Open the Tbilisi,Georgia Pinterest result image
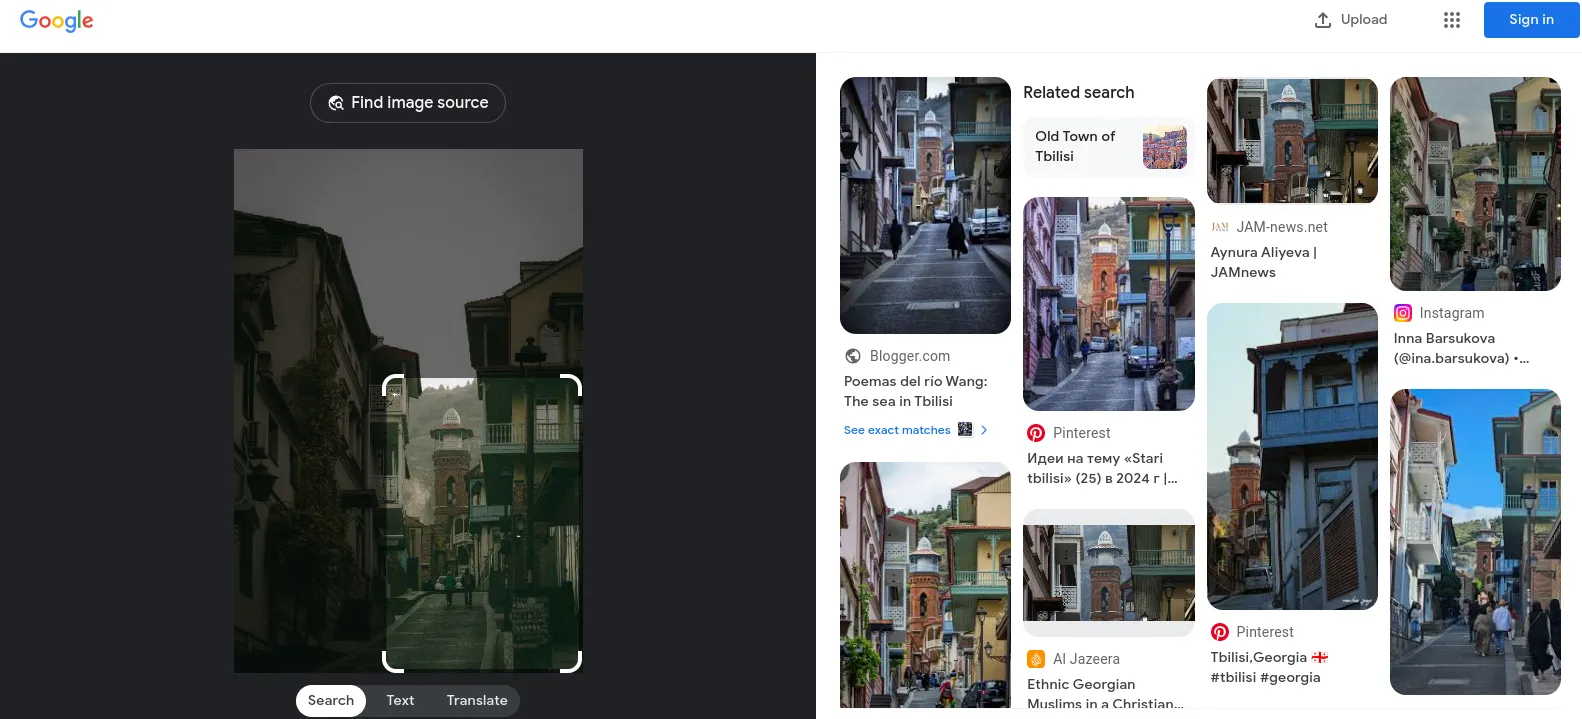 (1292, 457)
